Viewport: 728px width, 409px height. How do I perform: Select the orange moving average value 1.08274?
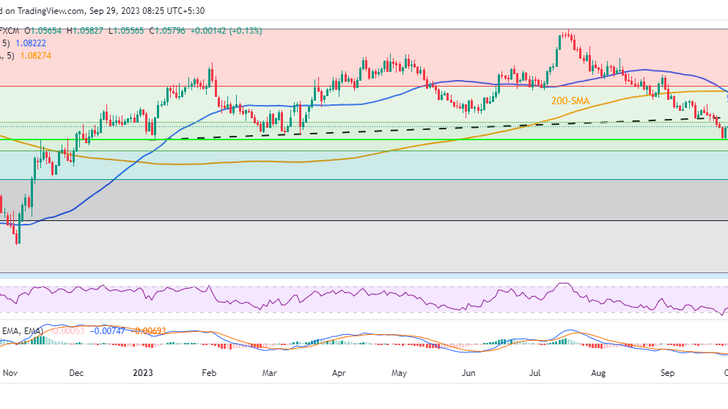coord(35,56)
